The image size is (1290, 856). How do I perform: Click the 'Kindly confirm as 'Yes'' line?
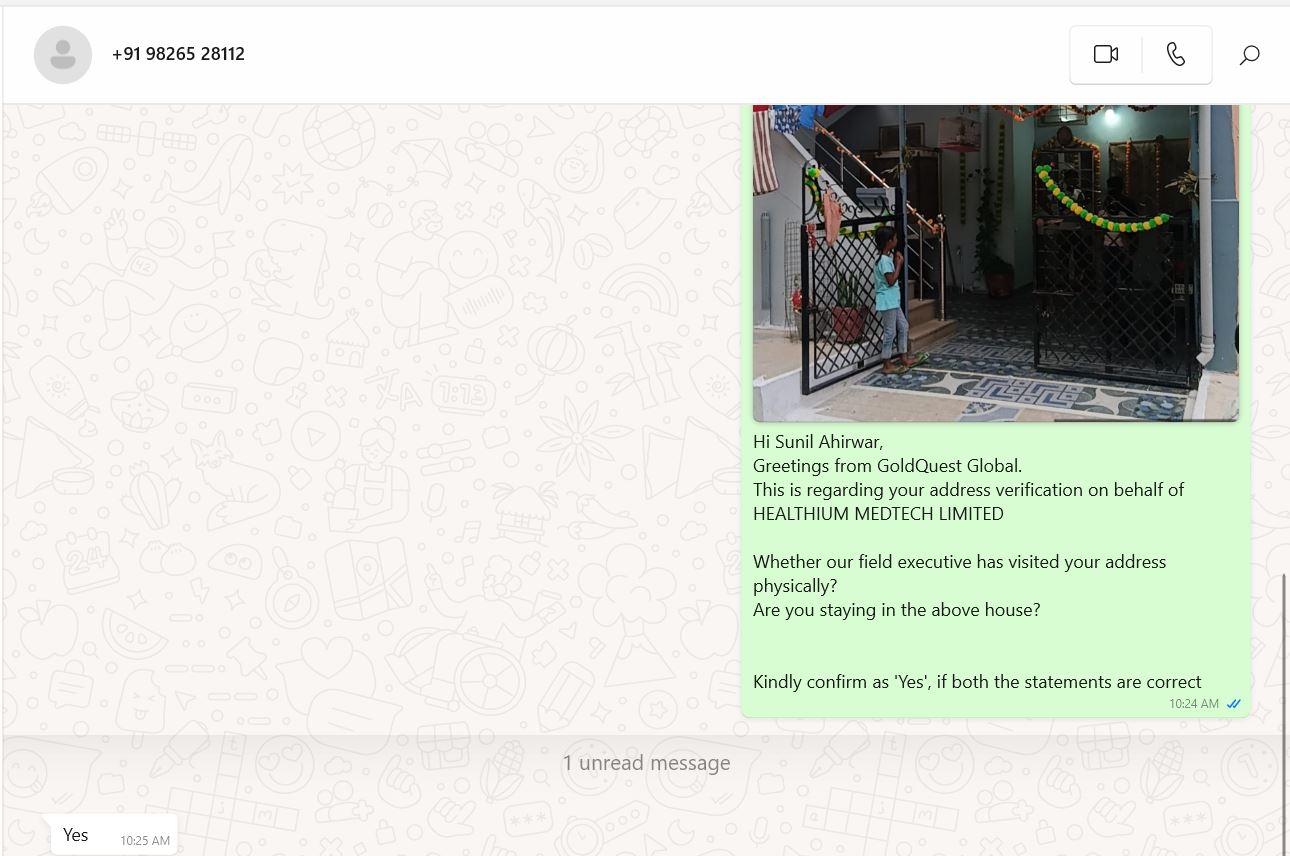tap(977, 682)
